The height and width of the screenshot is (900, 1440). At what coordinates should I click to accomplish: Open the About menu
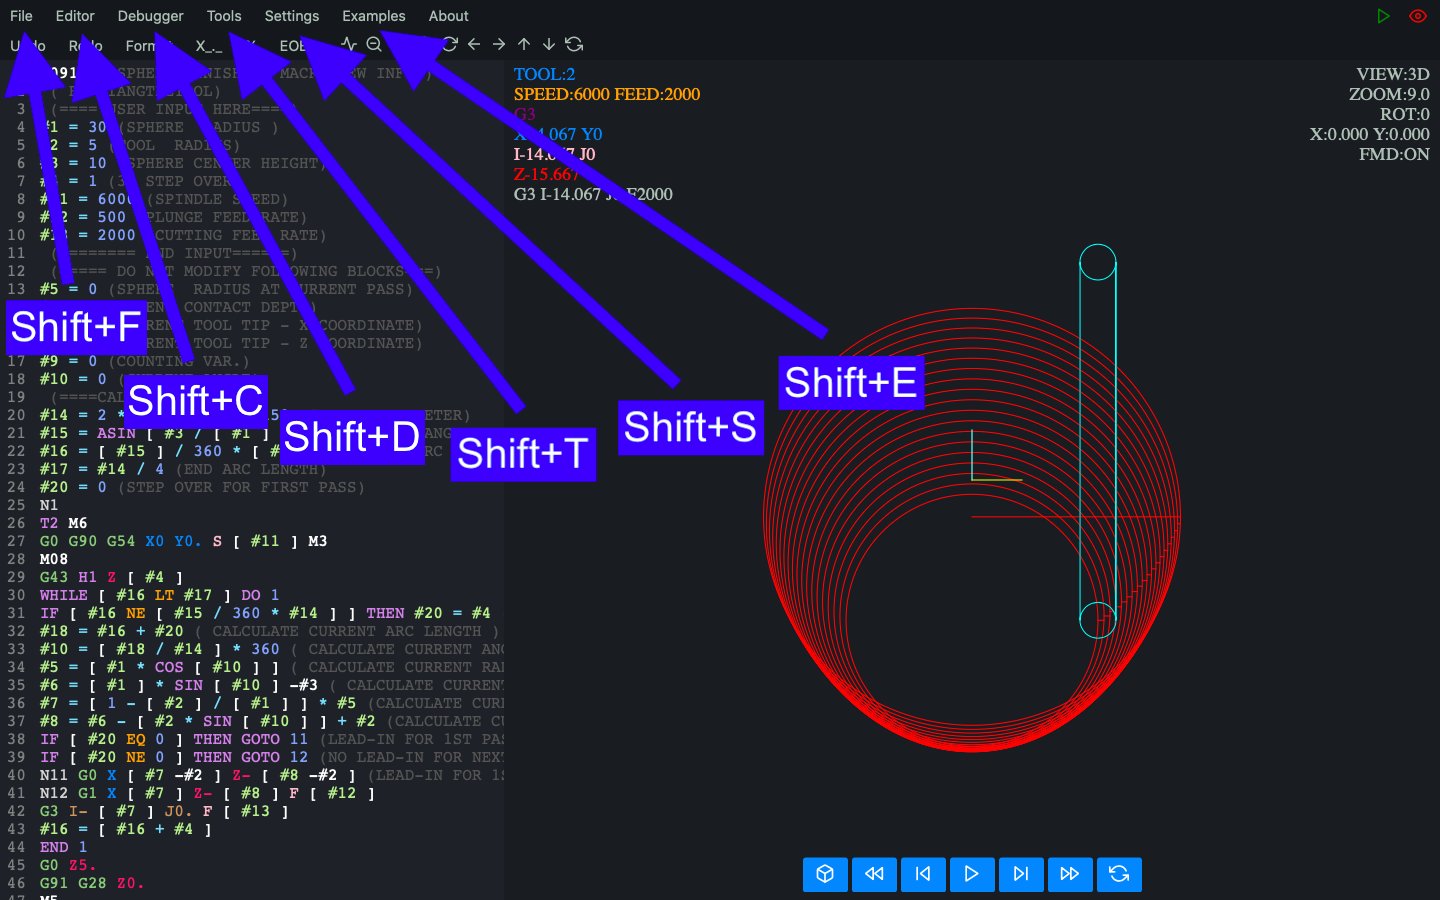tap(448, 16)
